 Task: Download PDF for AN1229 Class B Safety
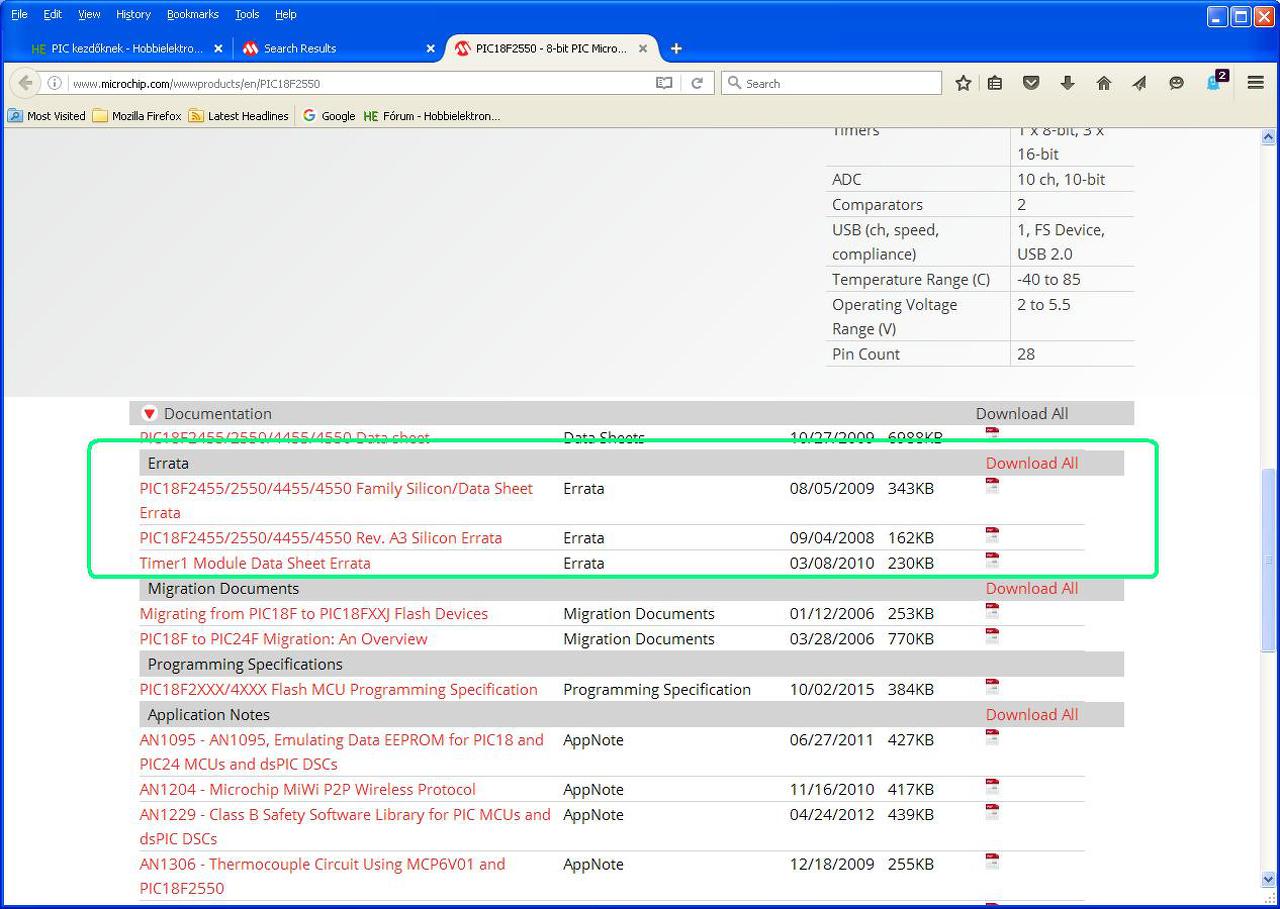pyautogui.click(x=992, y=812)
